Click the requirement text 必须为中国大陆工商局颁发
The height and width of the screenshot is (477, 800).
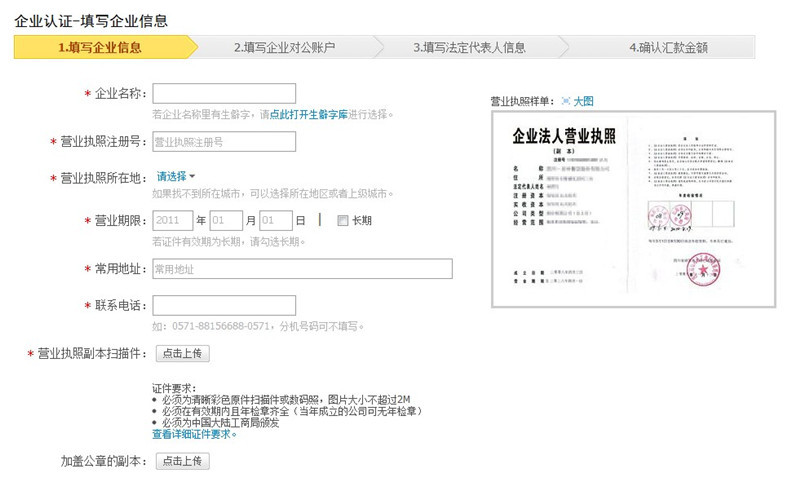(220, 422)
